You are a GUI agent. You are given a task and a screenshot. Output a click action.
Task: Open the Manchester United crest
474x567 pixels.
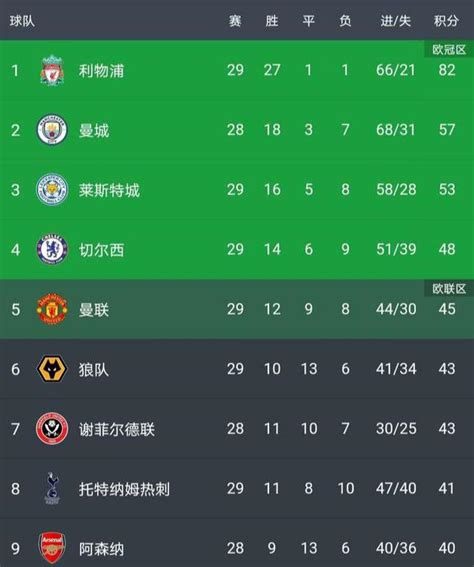(52, 309)
